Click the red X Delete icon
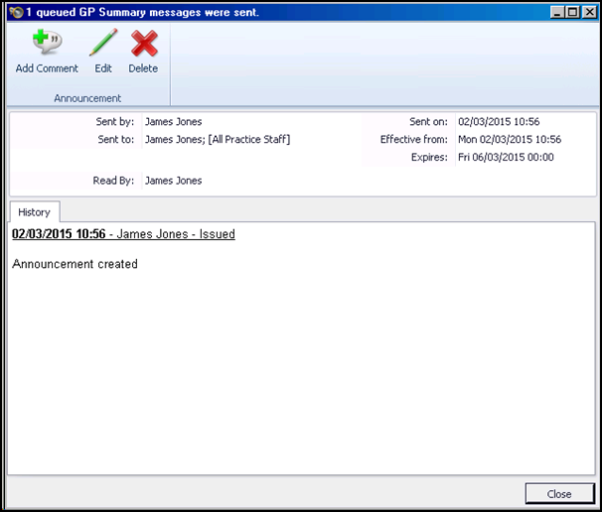This screenshot has height=512, width=602. pos(143,43)
